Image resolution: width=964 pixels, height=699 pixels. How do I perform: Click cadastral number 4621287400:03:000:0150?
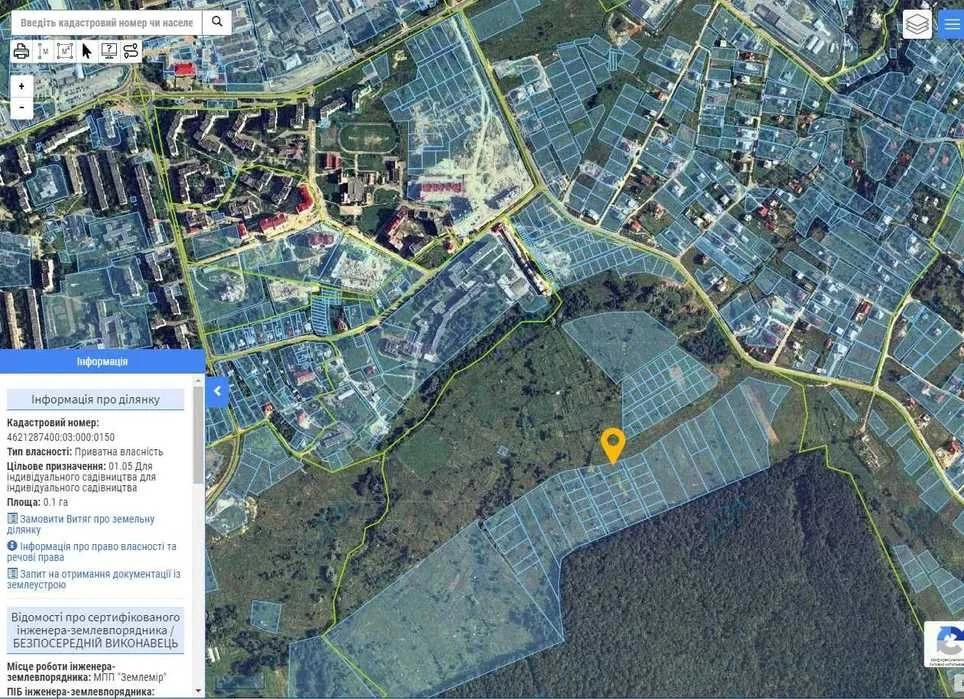point(60,437)
